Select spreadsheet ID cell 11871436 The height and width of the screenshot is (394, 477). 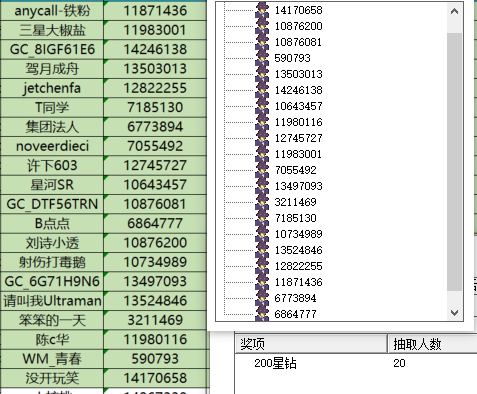tap(155, 11)
